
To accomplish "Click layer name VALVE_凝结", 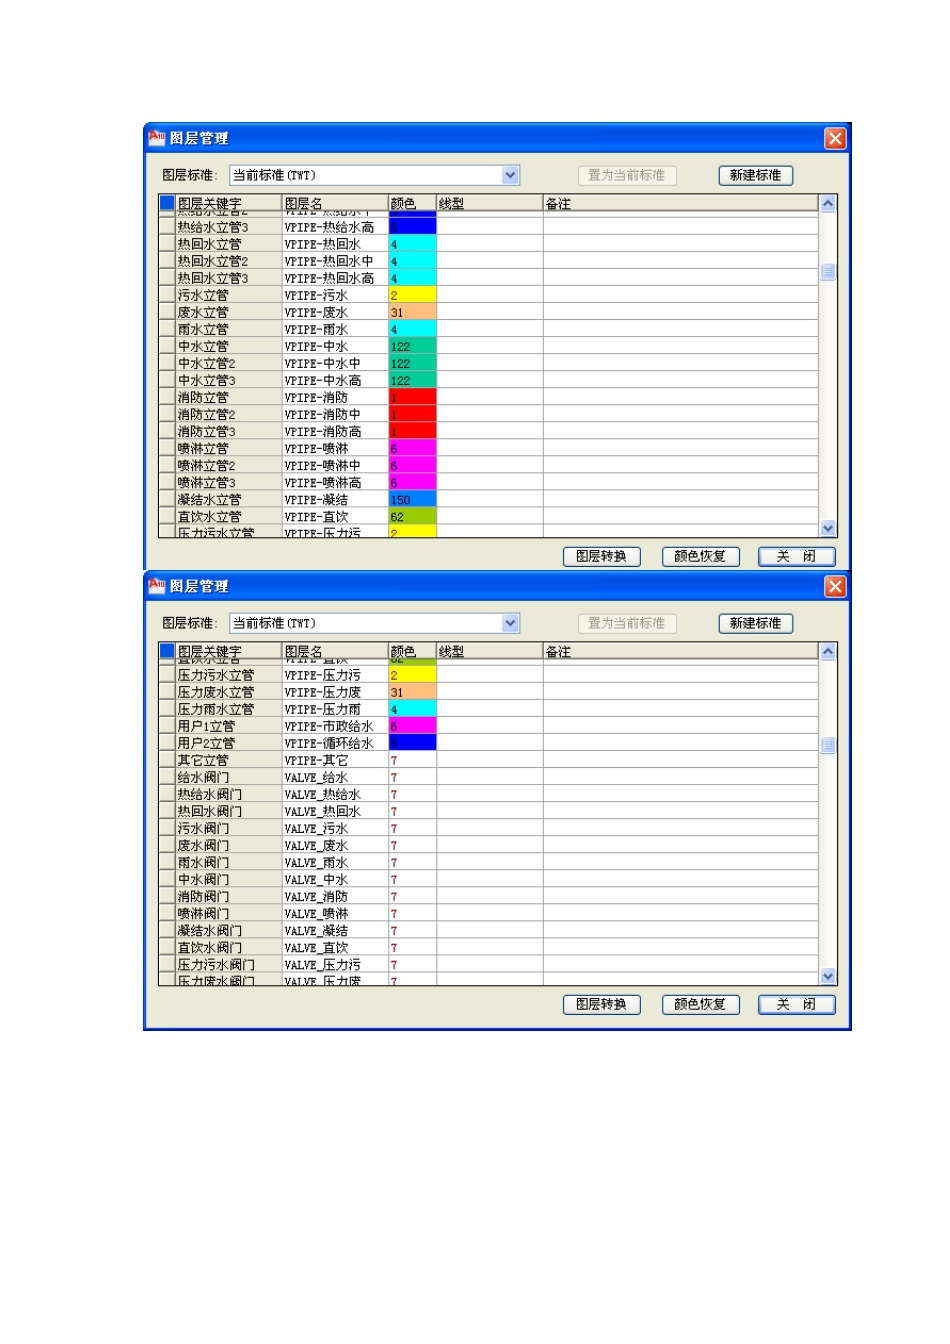I will [316, 930].
